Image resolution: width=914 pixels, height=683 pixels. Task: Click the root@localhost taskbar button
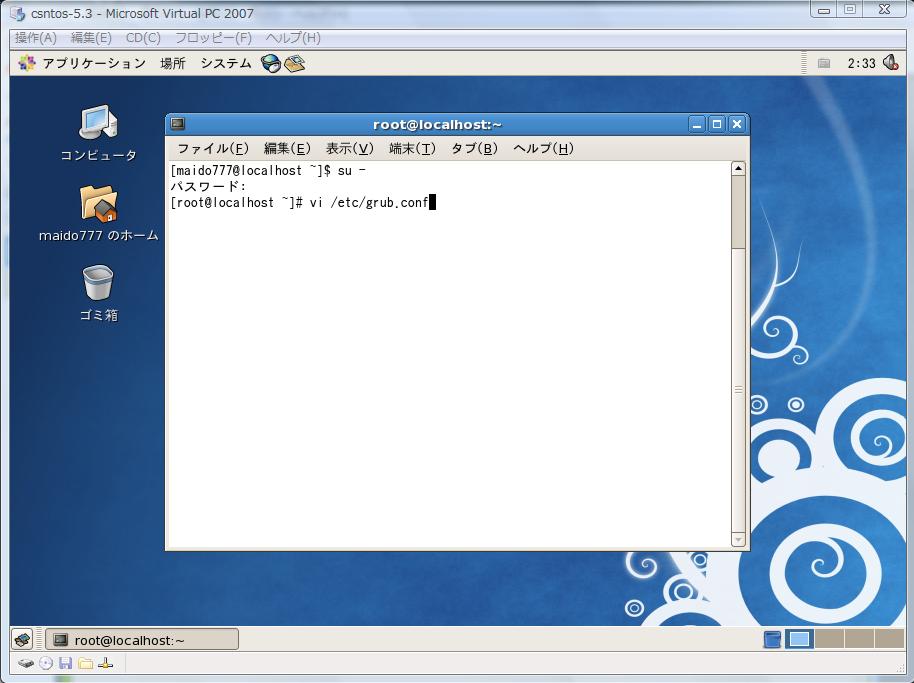(x=141, y=640)
